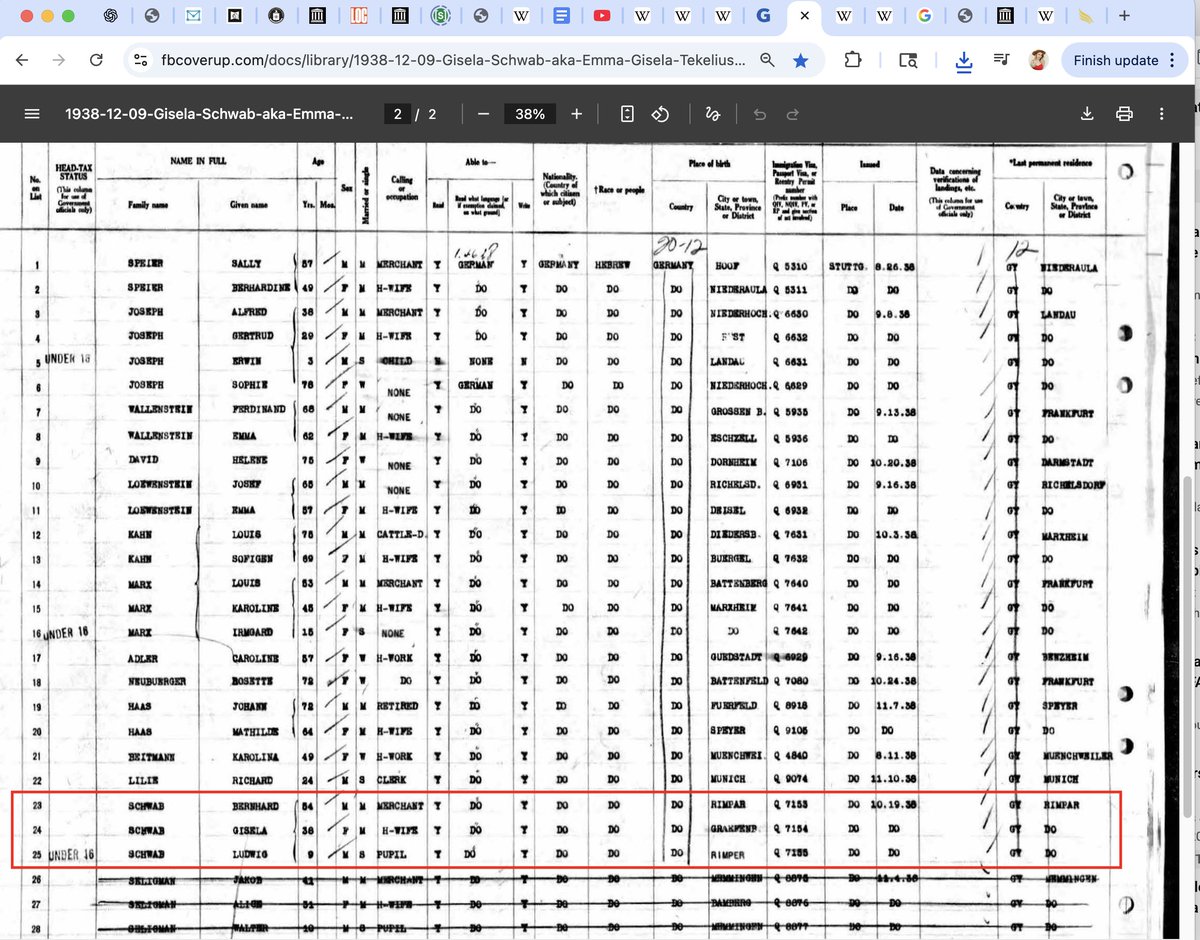
Task: Zoom out of the PDF document
Action: click(x=483, y=114)
